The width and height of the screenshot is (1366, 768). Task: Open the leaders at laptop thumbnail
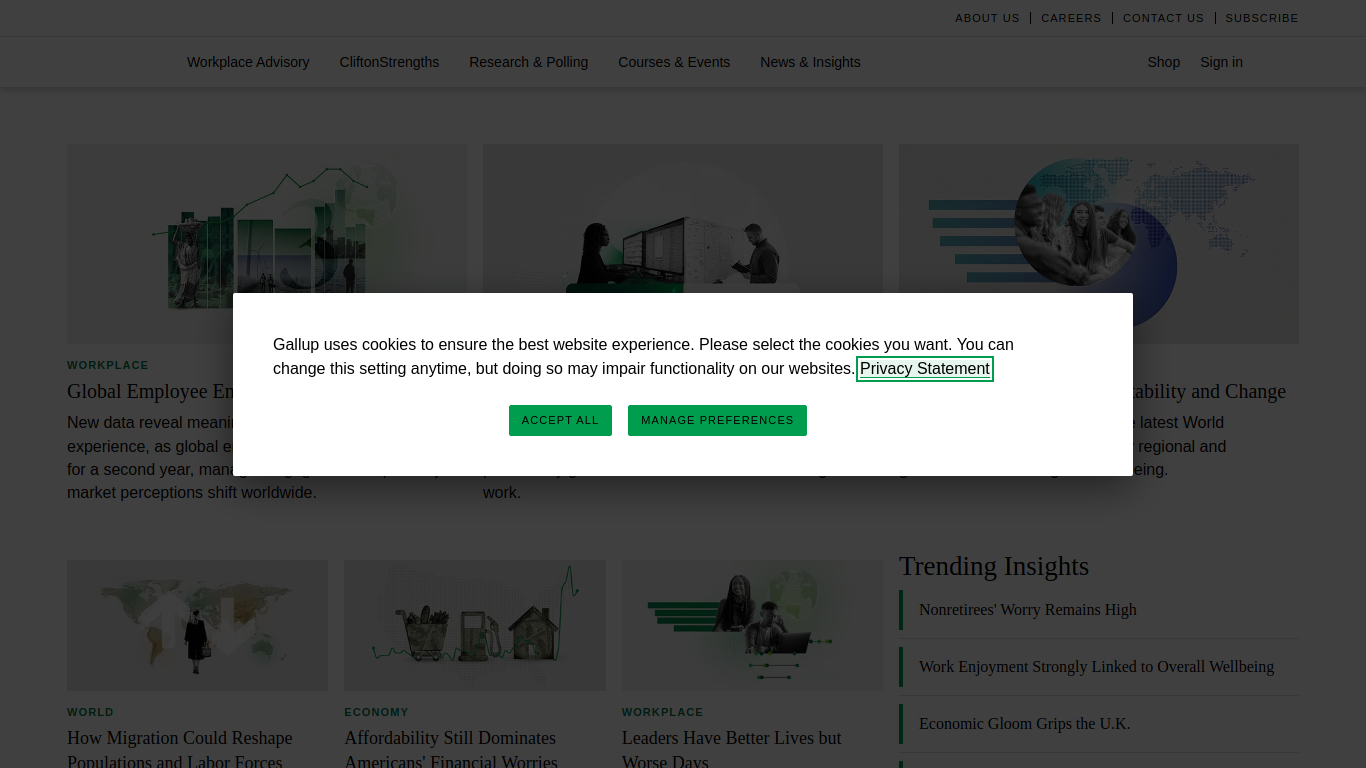click(752, 625)
